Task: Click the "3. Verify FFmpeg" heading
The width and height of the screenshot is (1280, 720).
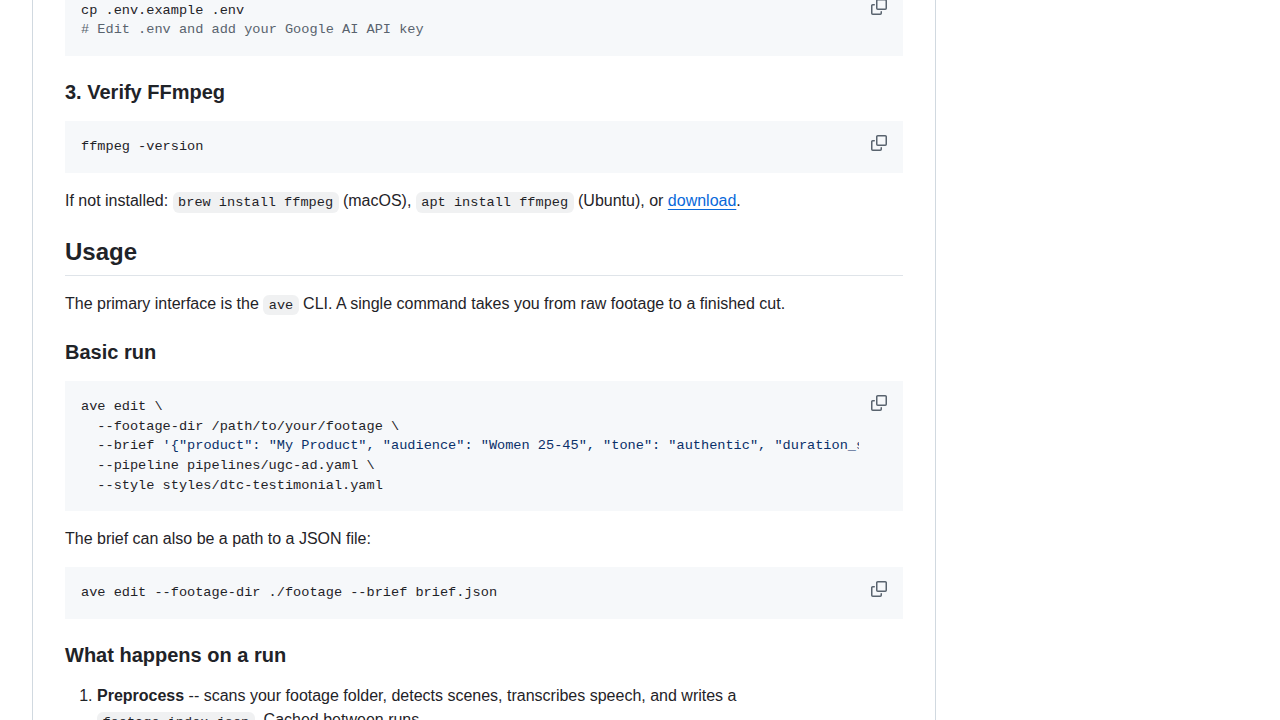Action: 145,92
